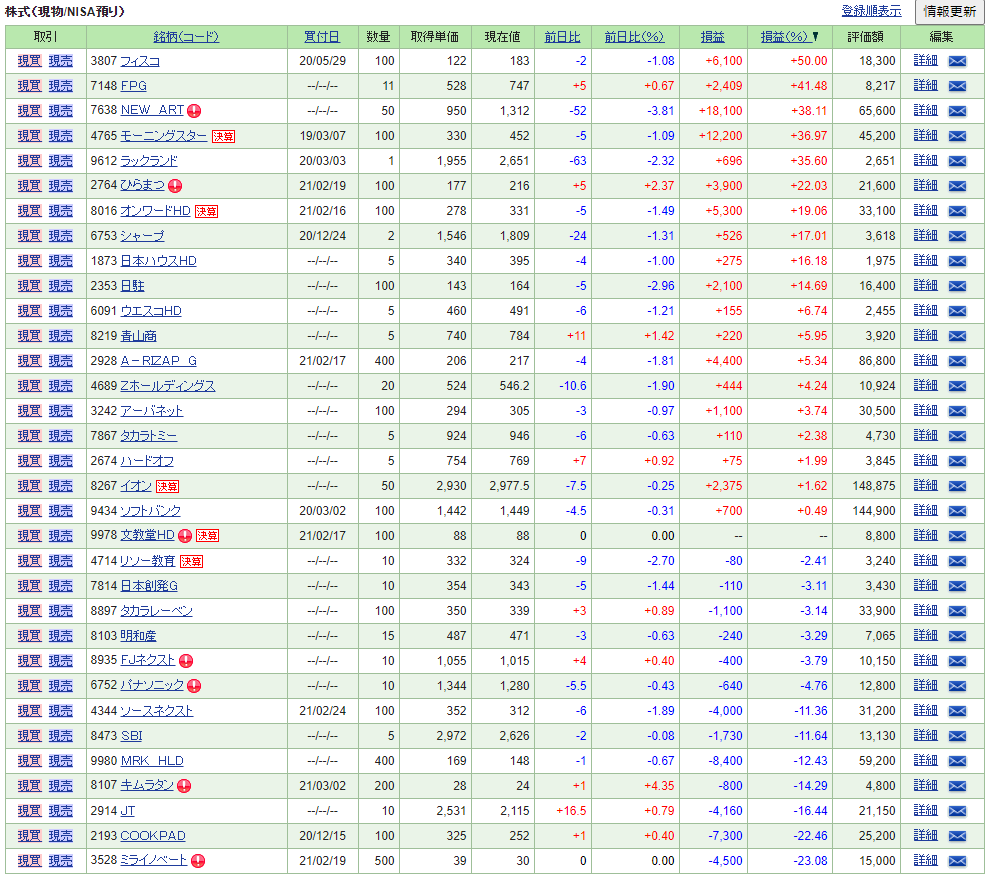This screenshot has height=881, width=991.
Task: Click 現売 for SBI
Action: (x=61, y=736)
